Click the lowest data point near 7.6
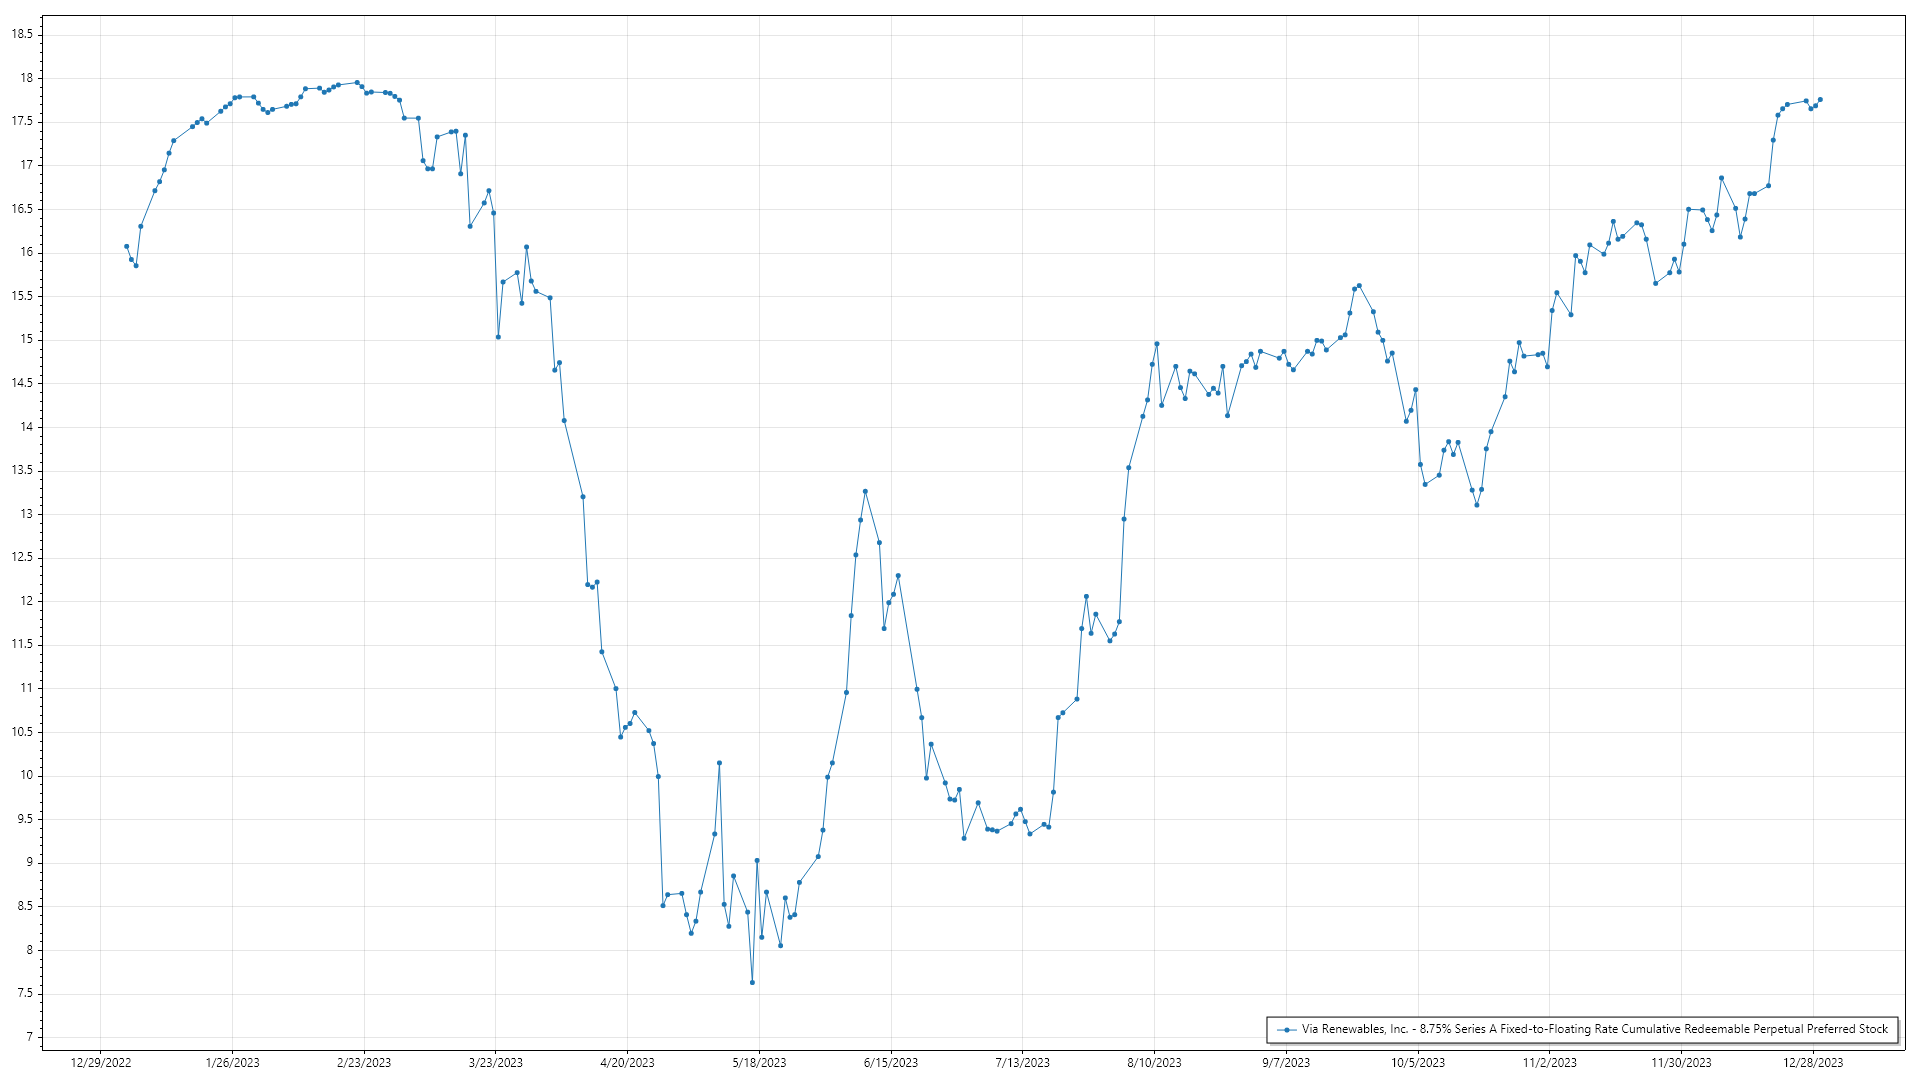 [x=752, y=982]
